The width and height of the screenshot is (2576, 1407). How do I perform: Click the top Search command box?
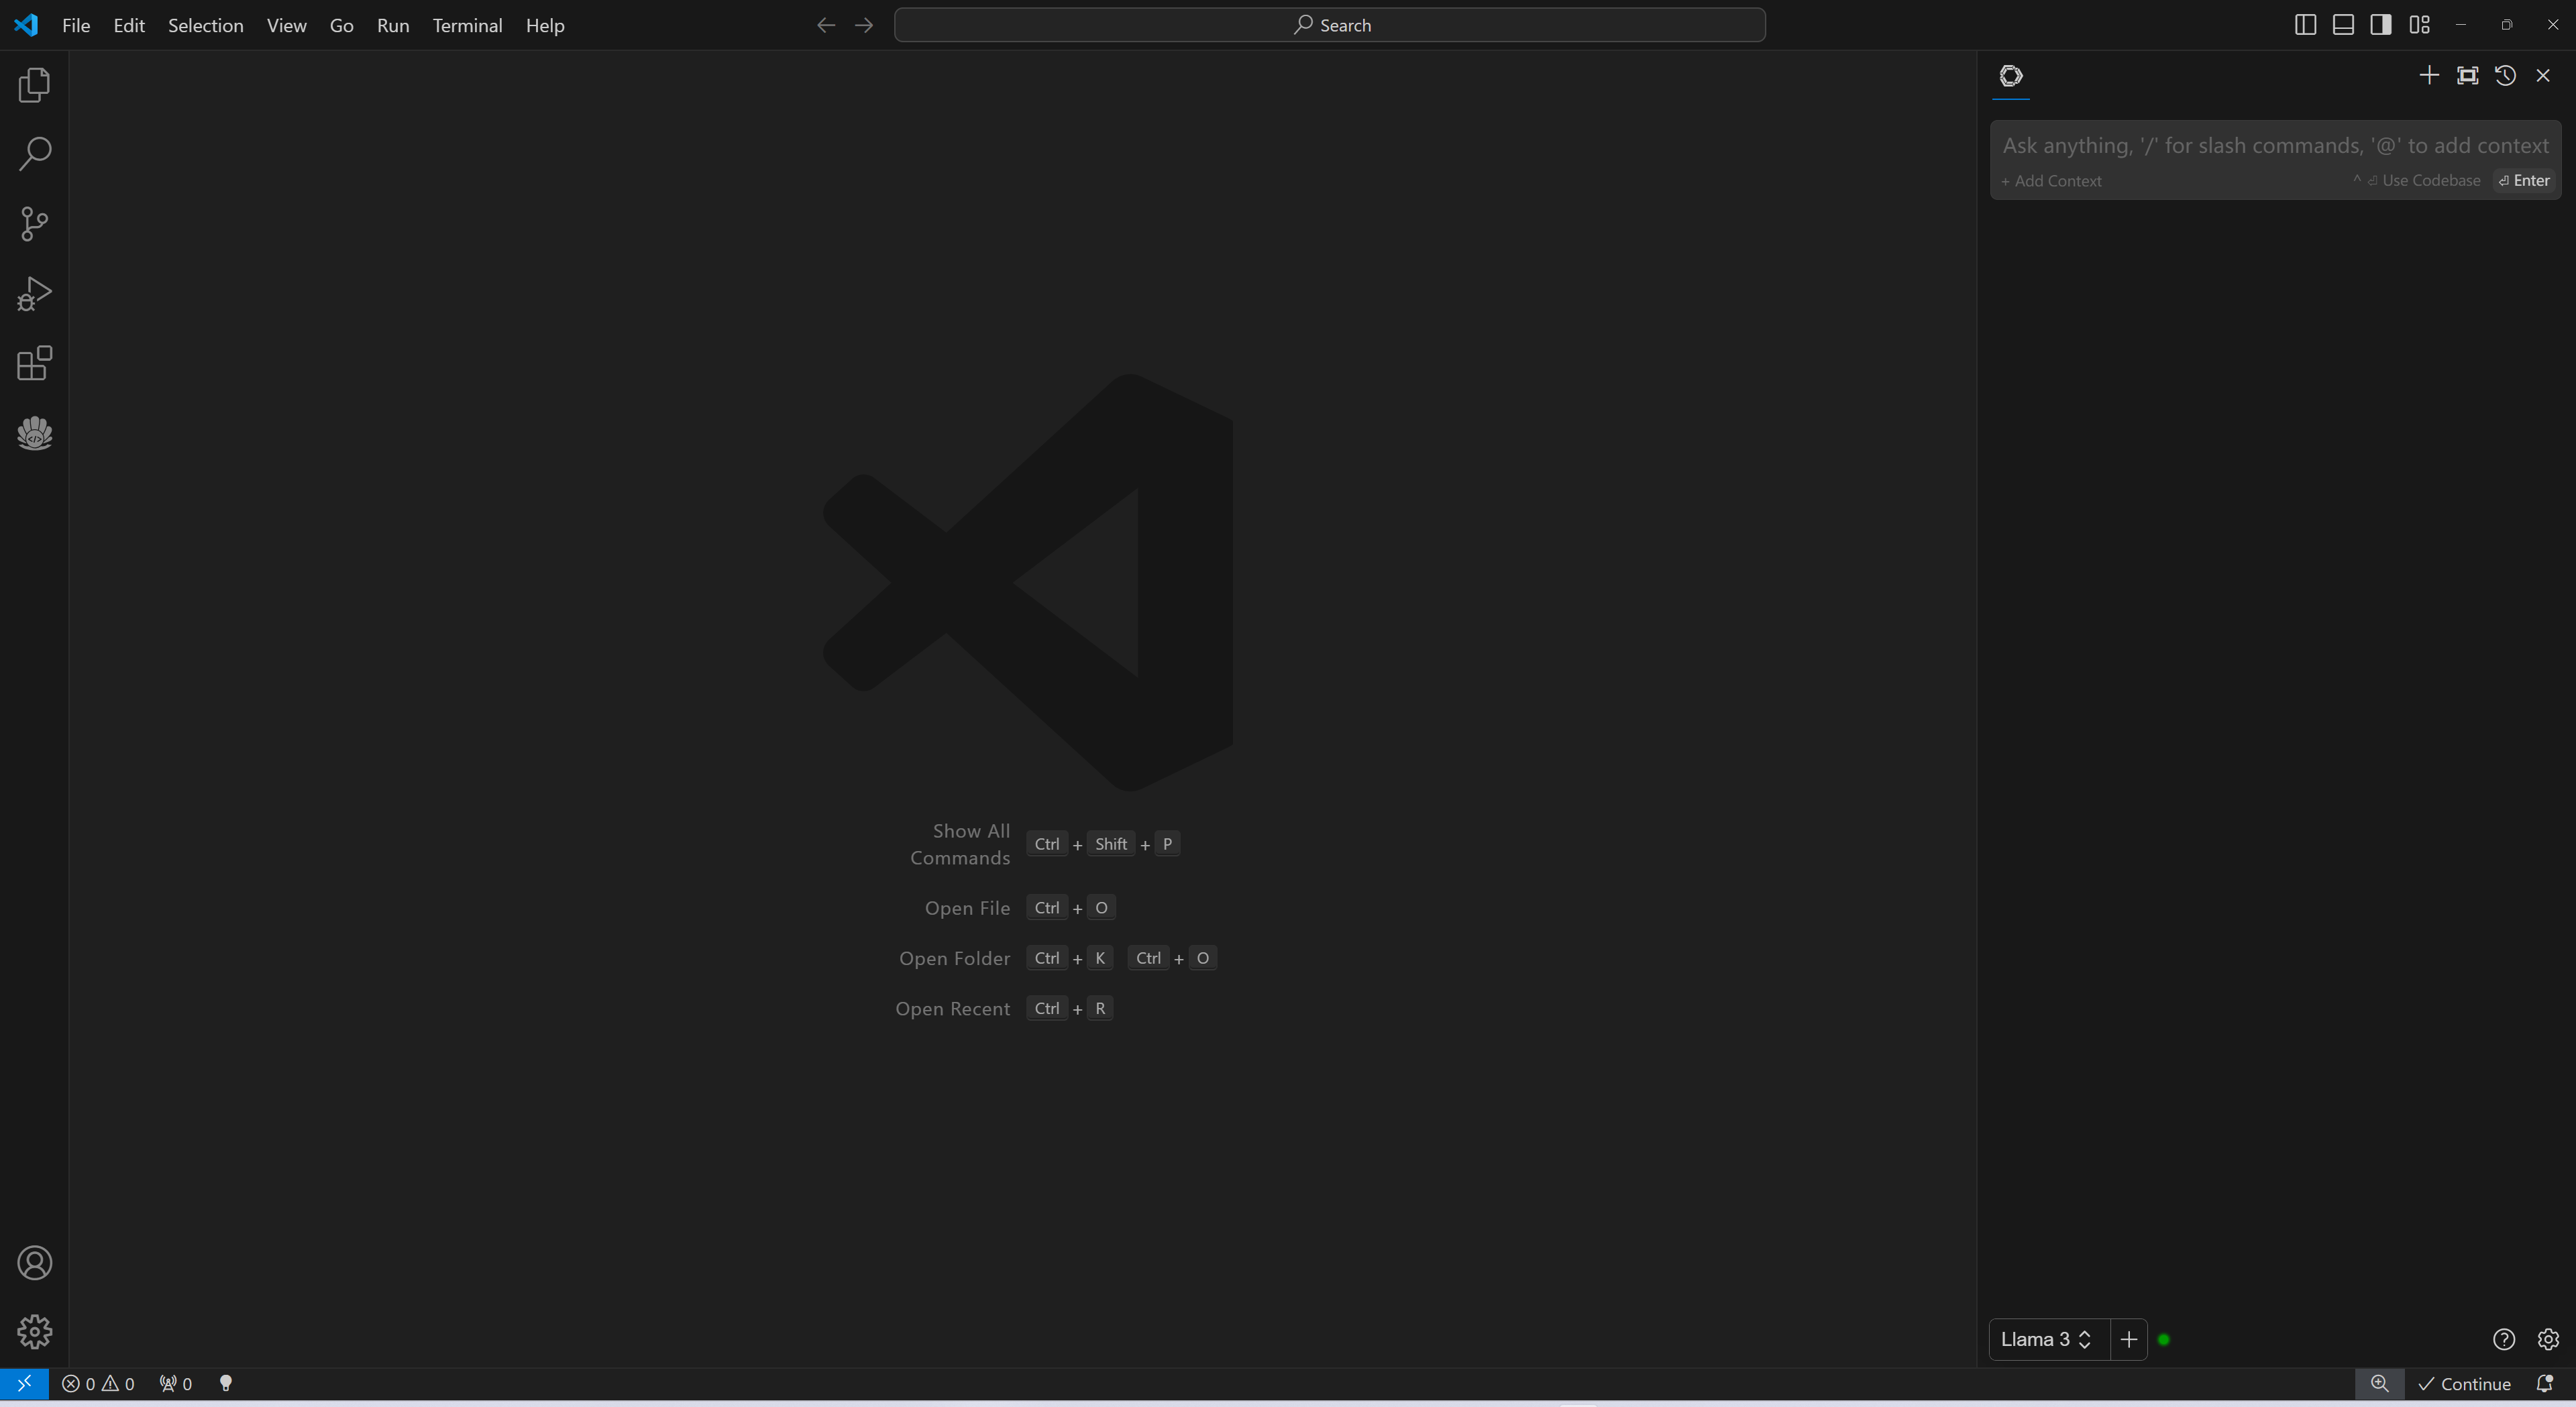(1329, 25)
